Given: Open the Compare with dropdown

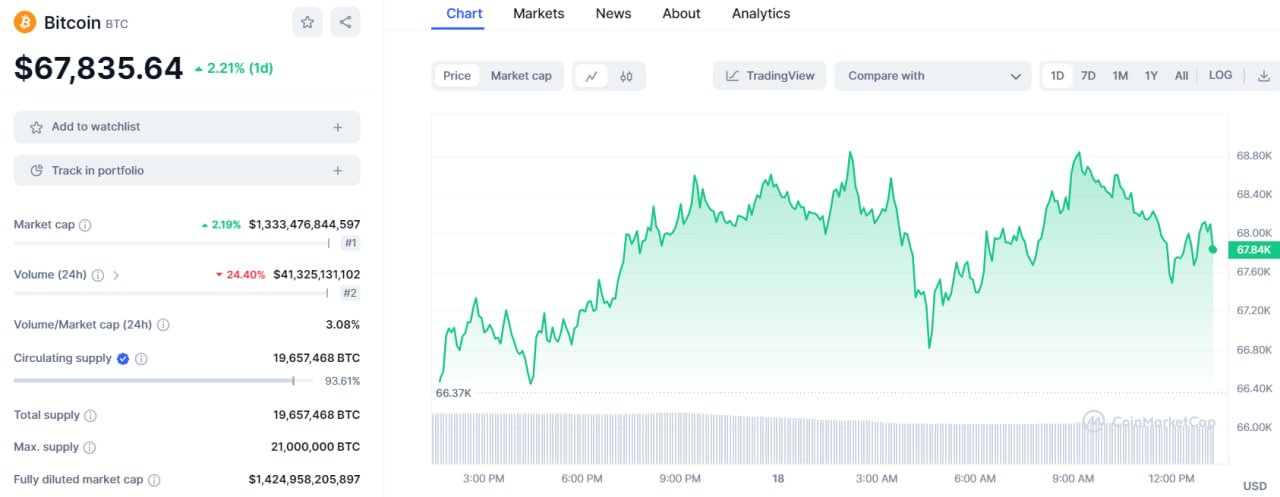Looking at the screenshot, I should click(933, 76).
